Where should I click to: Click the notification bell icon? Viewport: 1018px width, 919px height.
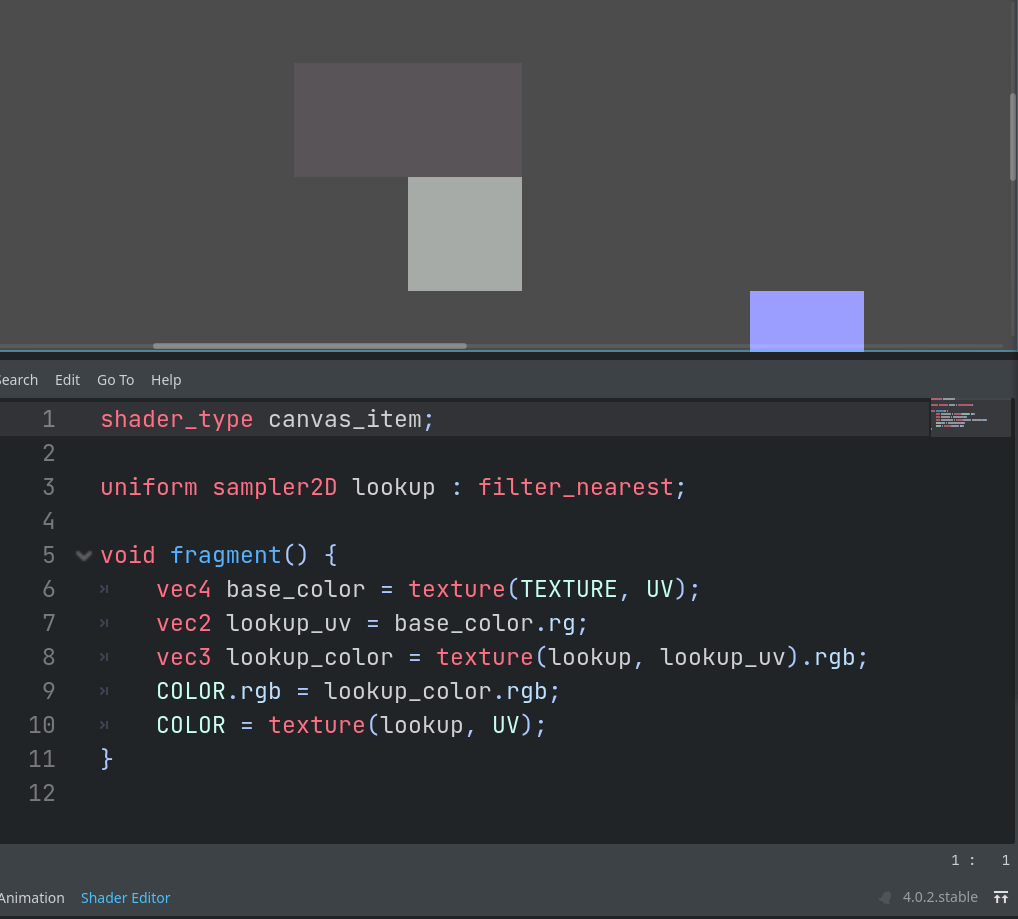[884, 897]
